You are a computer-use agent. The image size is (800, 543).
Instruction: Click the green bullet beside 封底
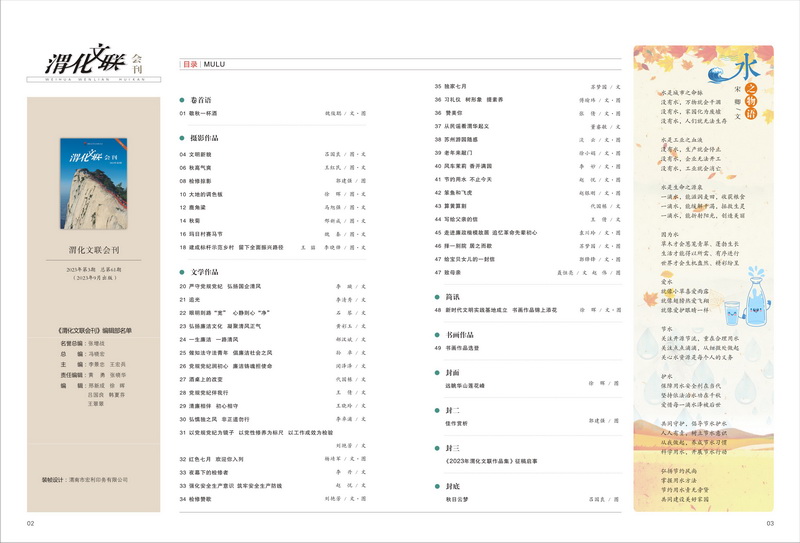437,484
